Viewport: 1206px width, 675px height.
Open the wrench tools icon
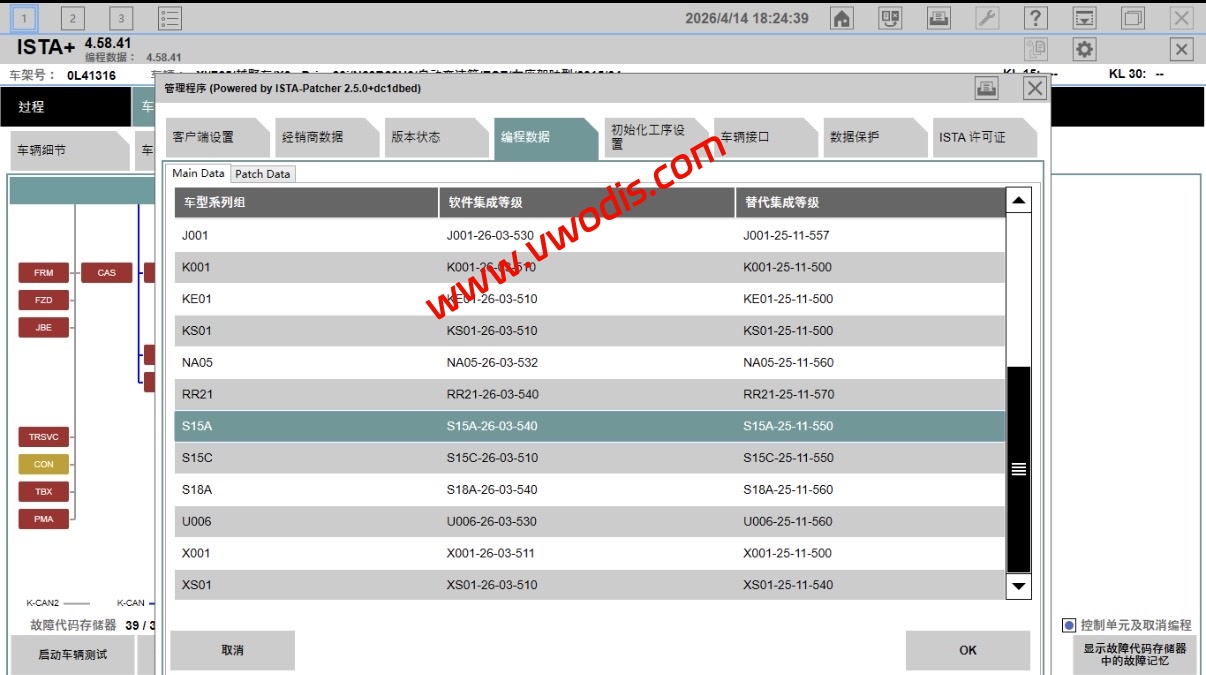pos(987,18)
